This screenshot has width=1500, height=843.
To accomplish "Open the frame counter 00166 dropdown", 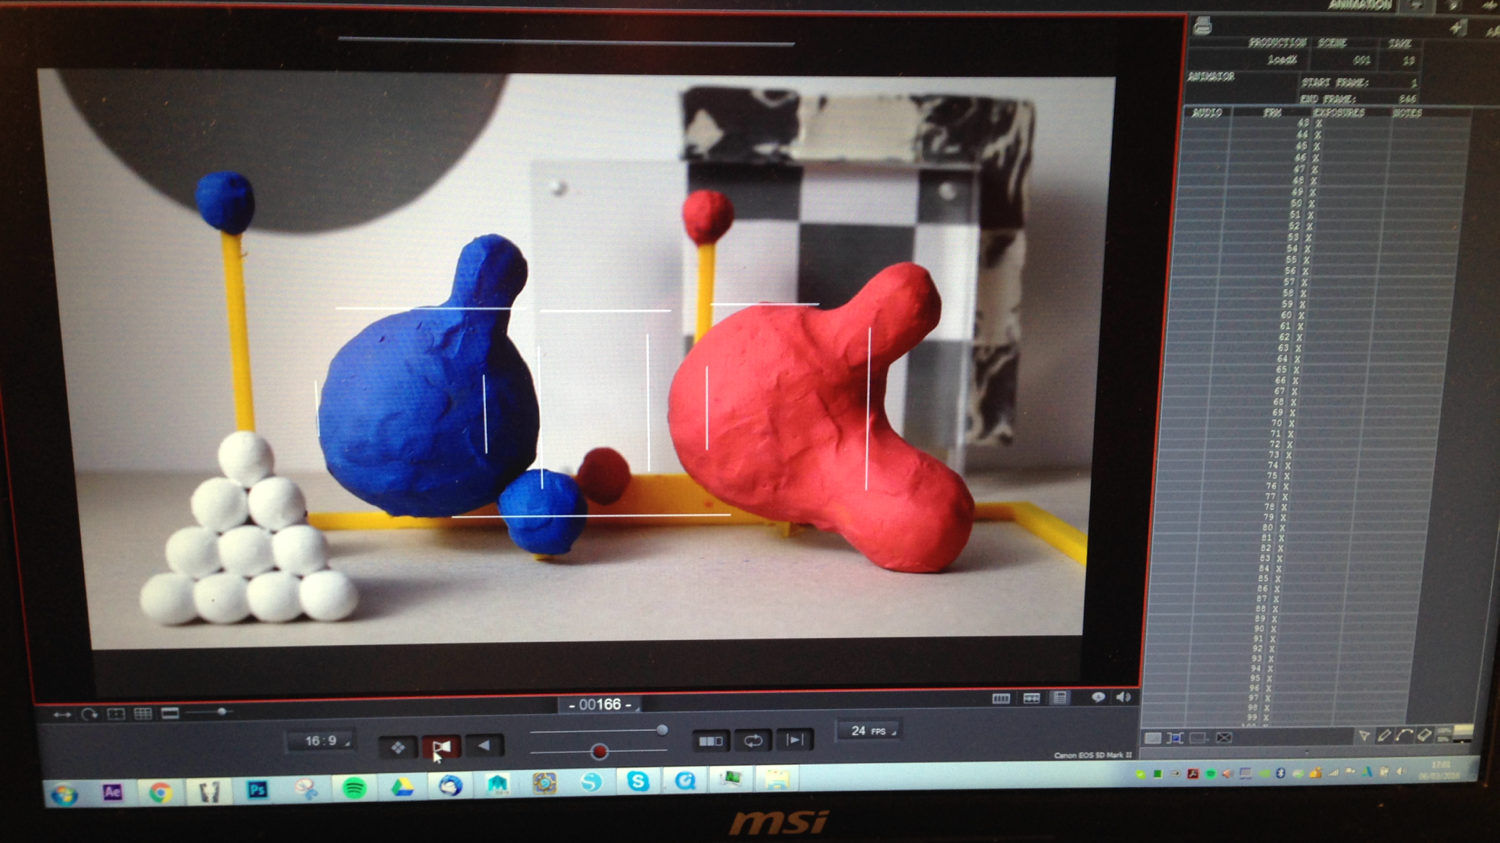I will [x=600, y=705].
